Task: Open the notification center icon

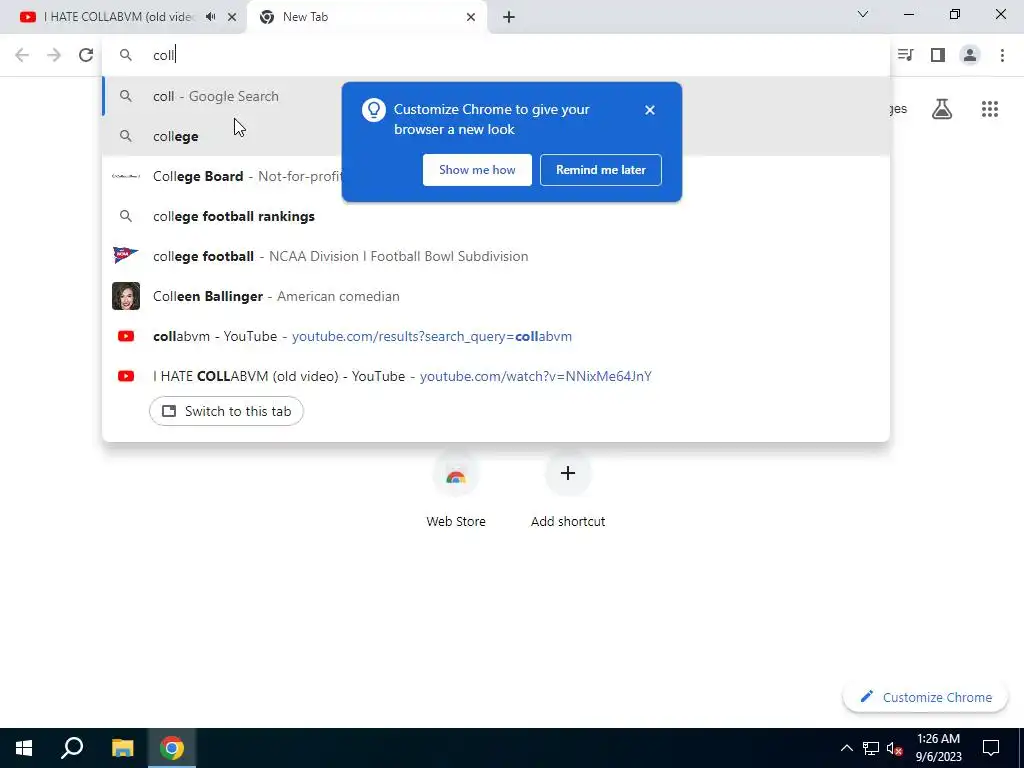Action: pos(991,748)
